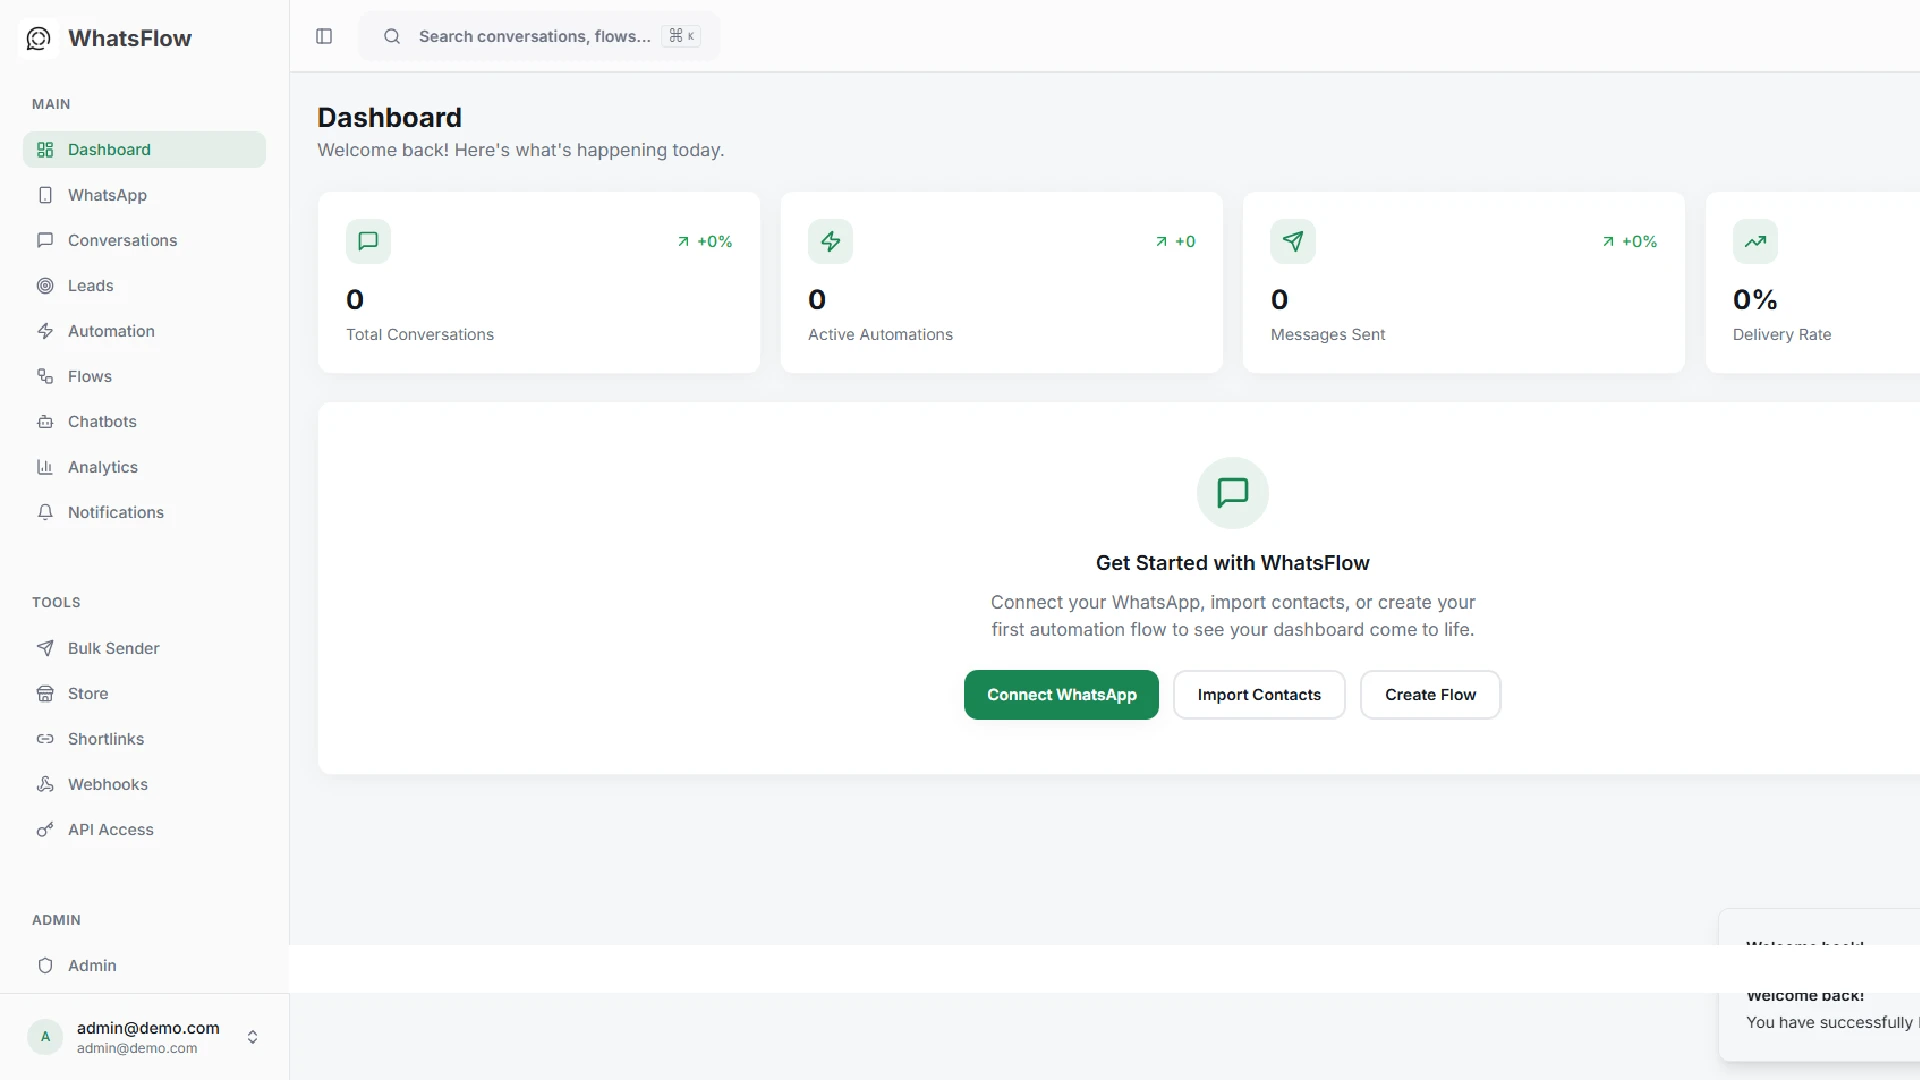The image size is (1920, 1080).
Task: Click the Automation lightning icon in sidebar
Action: [x=45, y=331]
